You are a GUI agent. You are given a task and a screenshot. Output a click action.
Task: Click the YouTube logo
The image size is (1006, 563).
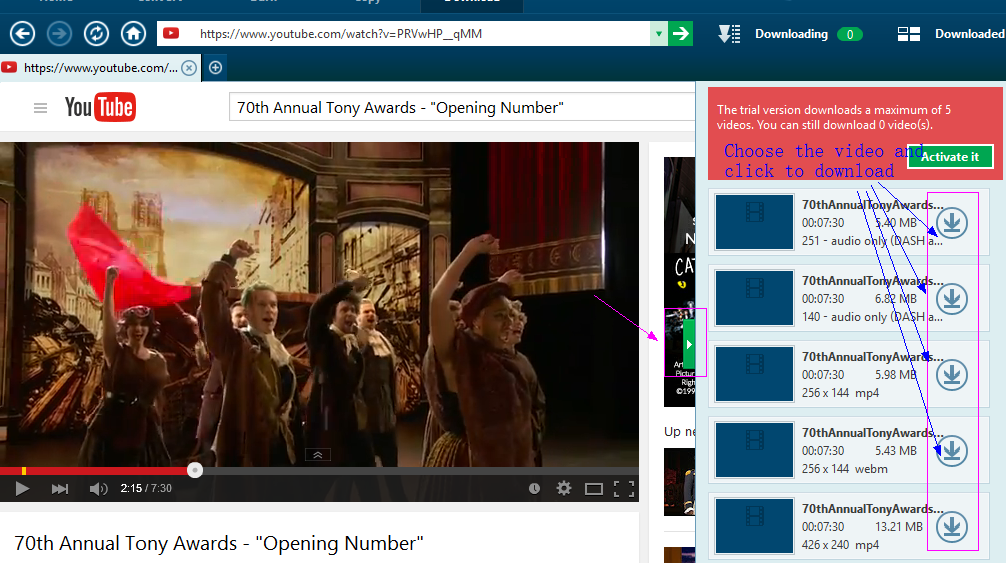[x=99, y=107]
